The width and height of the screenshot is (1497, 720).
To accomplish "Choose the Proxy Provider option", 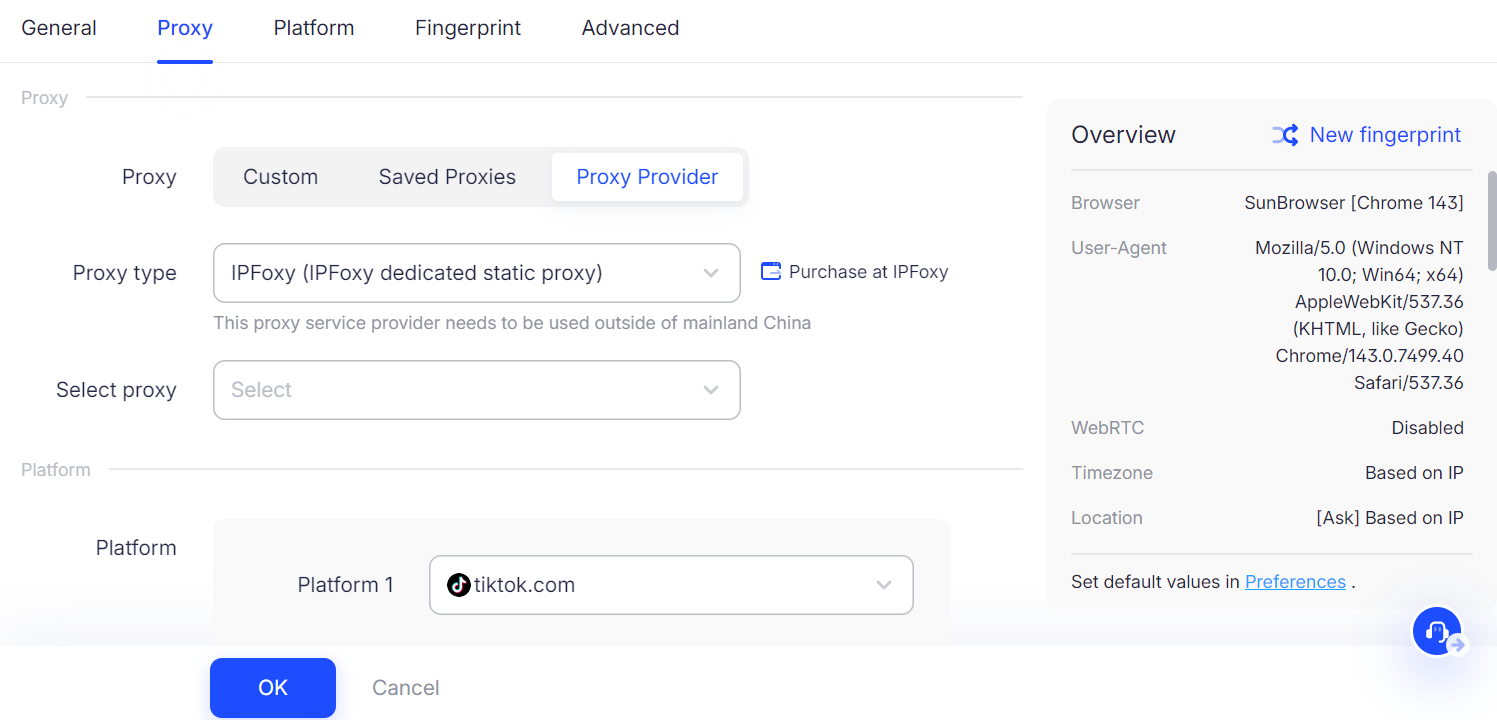I will pos(647,177).
